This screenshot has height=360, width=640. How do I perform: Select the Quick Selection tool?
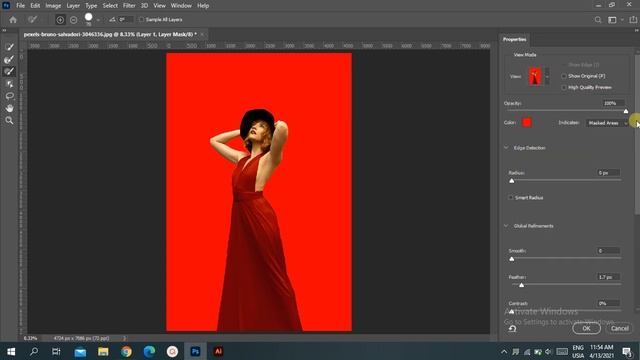9,47
